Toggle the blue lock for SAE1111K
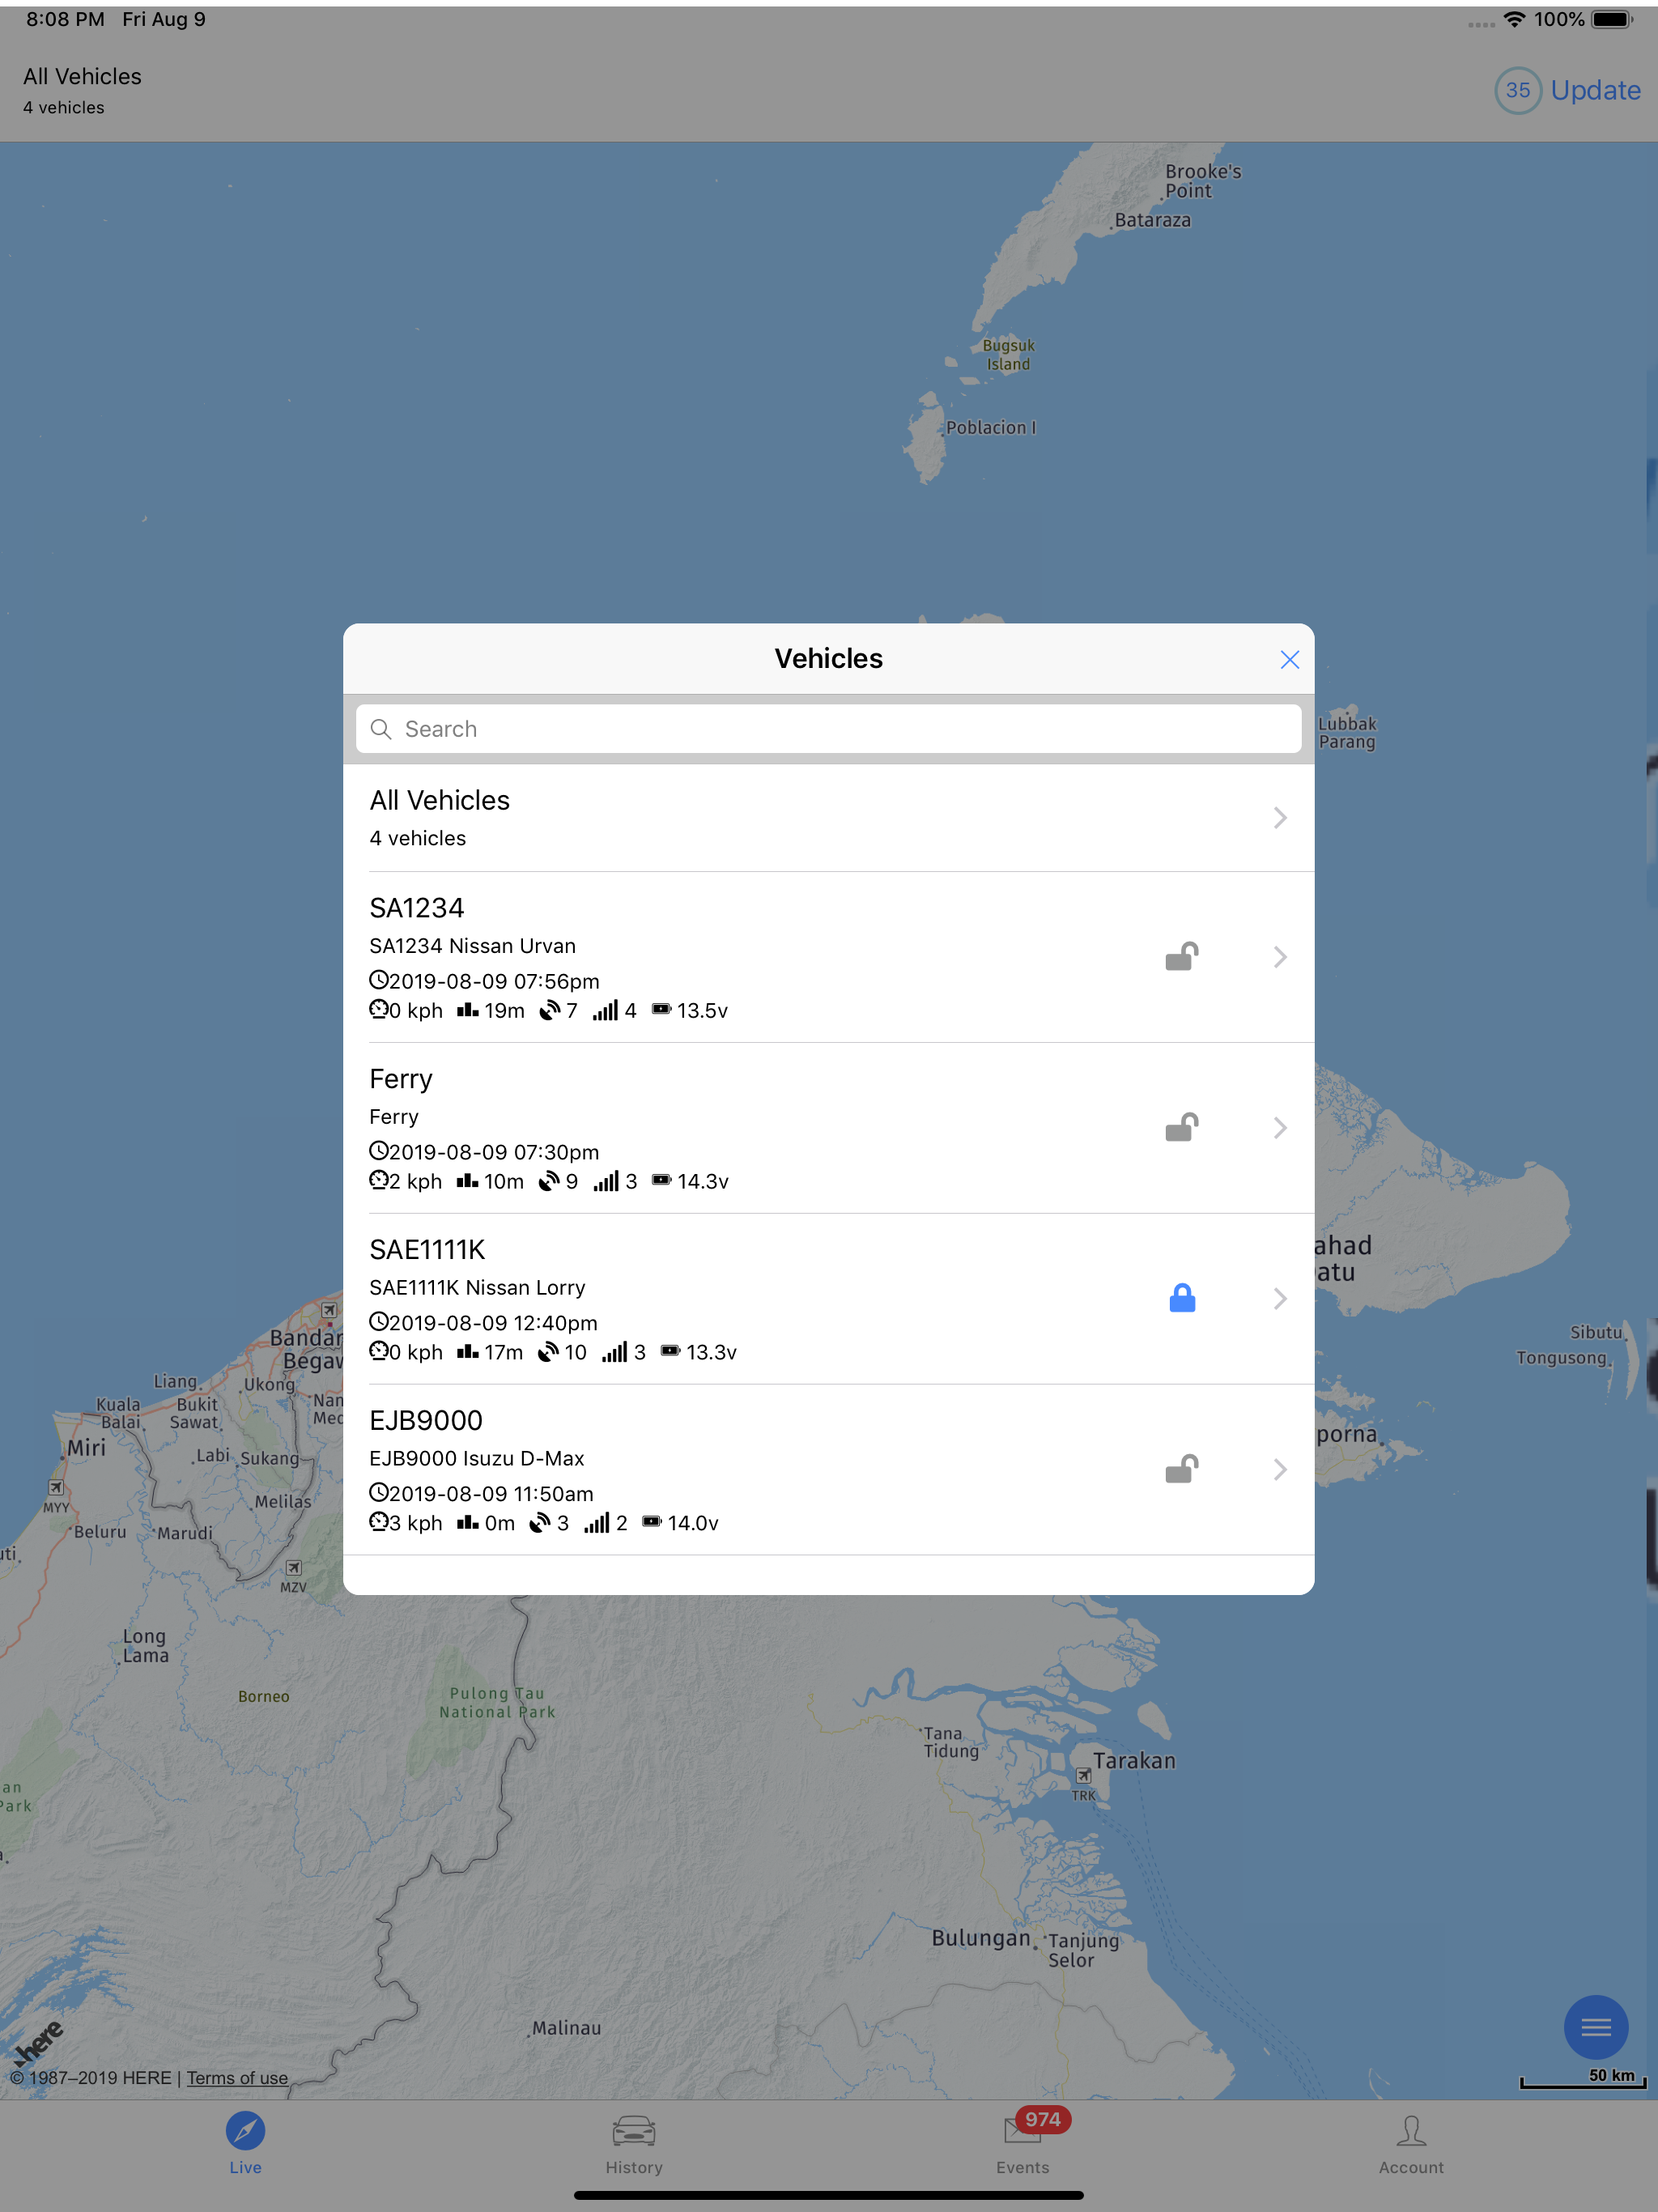Viewport: 1658px width, 2212px height. (1182, 1298)
